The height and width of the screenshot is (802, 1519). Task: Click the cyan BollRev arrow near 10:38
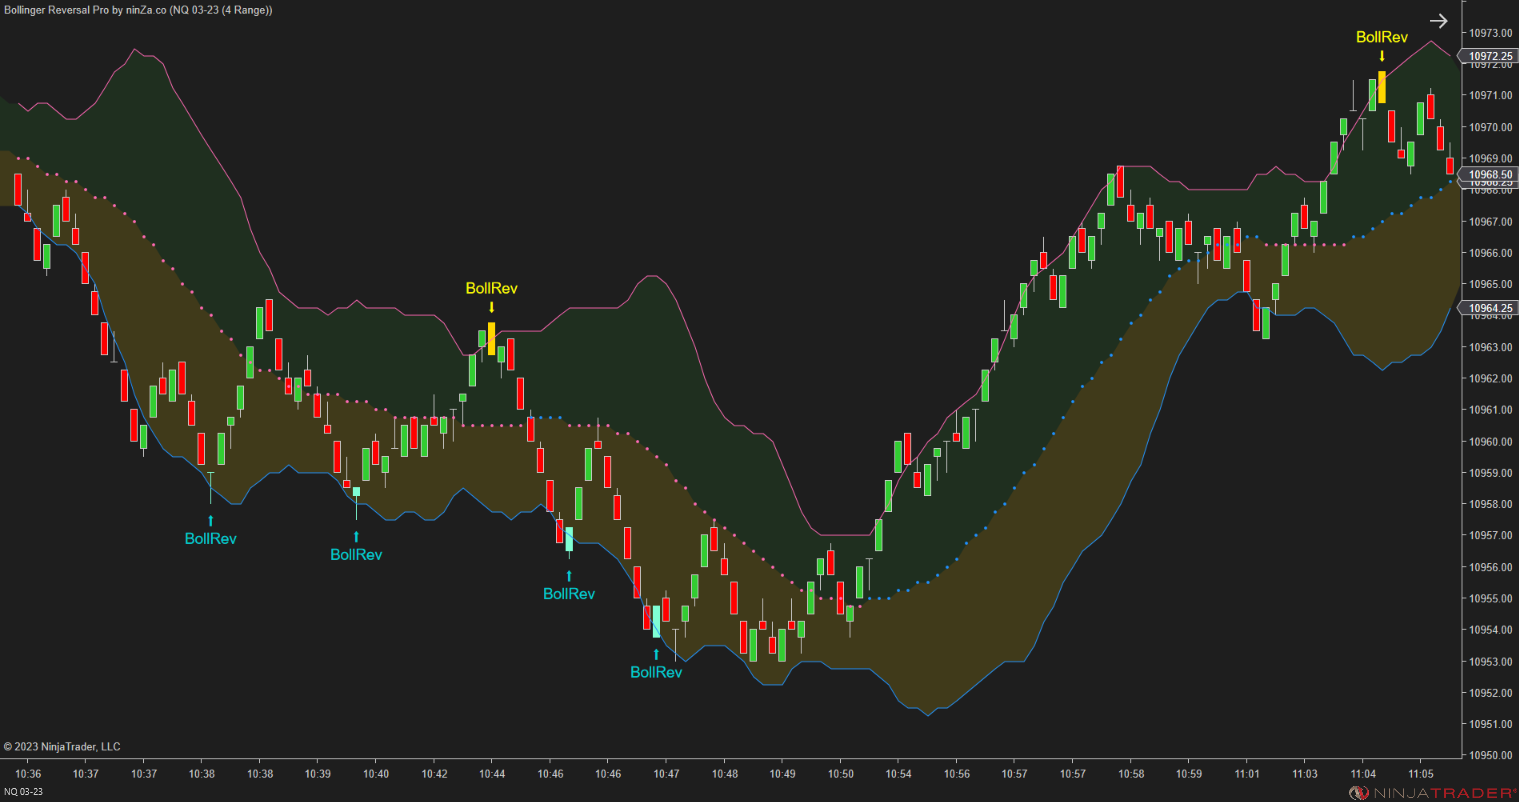click(x=210, y=519)
